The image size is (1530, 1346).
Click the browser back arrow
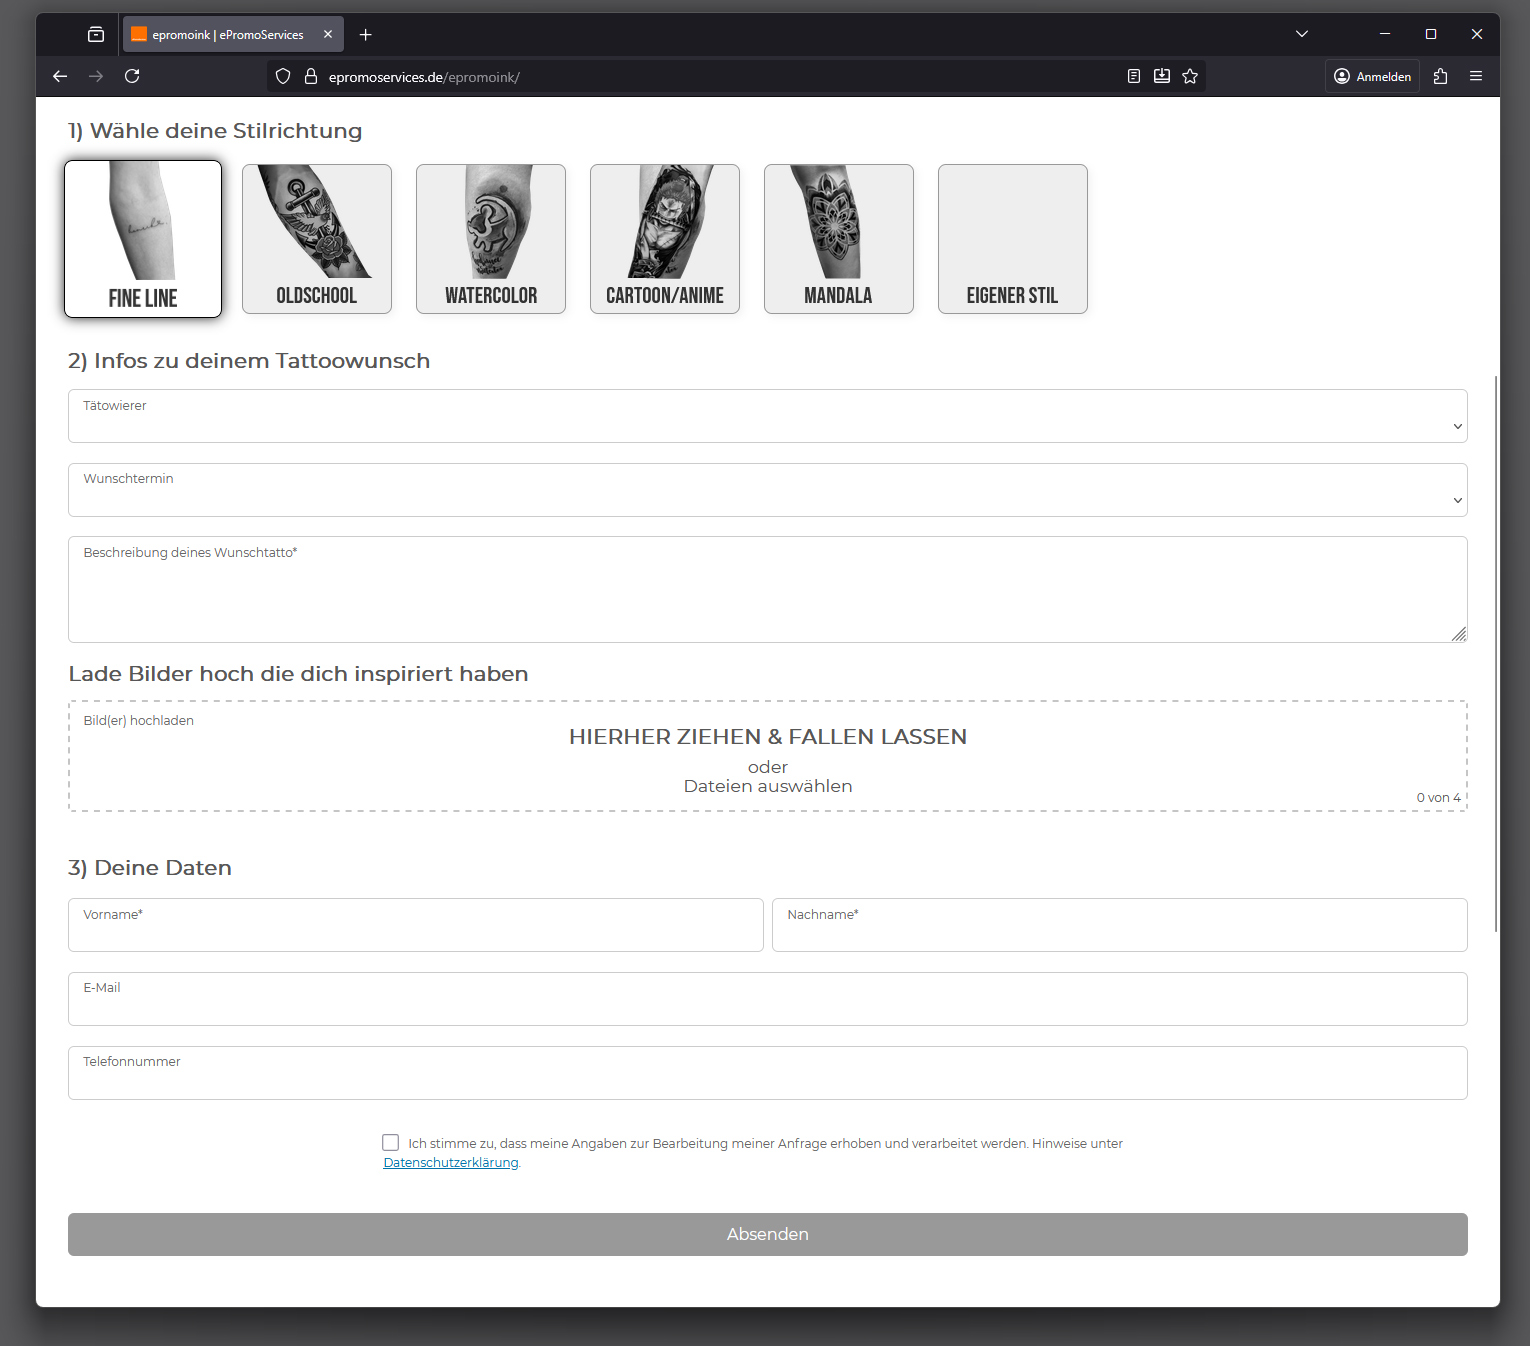[x=60, y=76]
